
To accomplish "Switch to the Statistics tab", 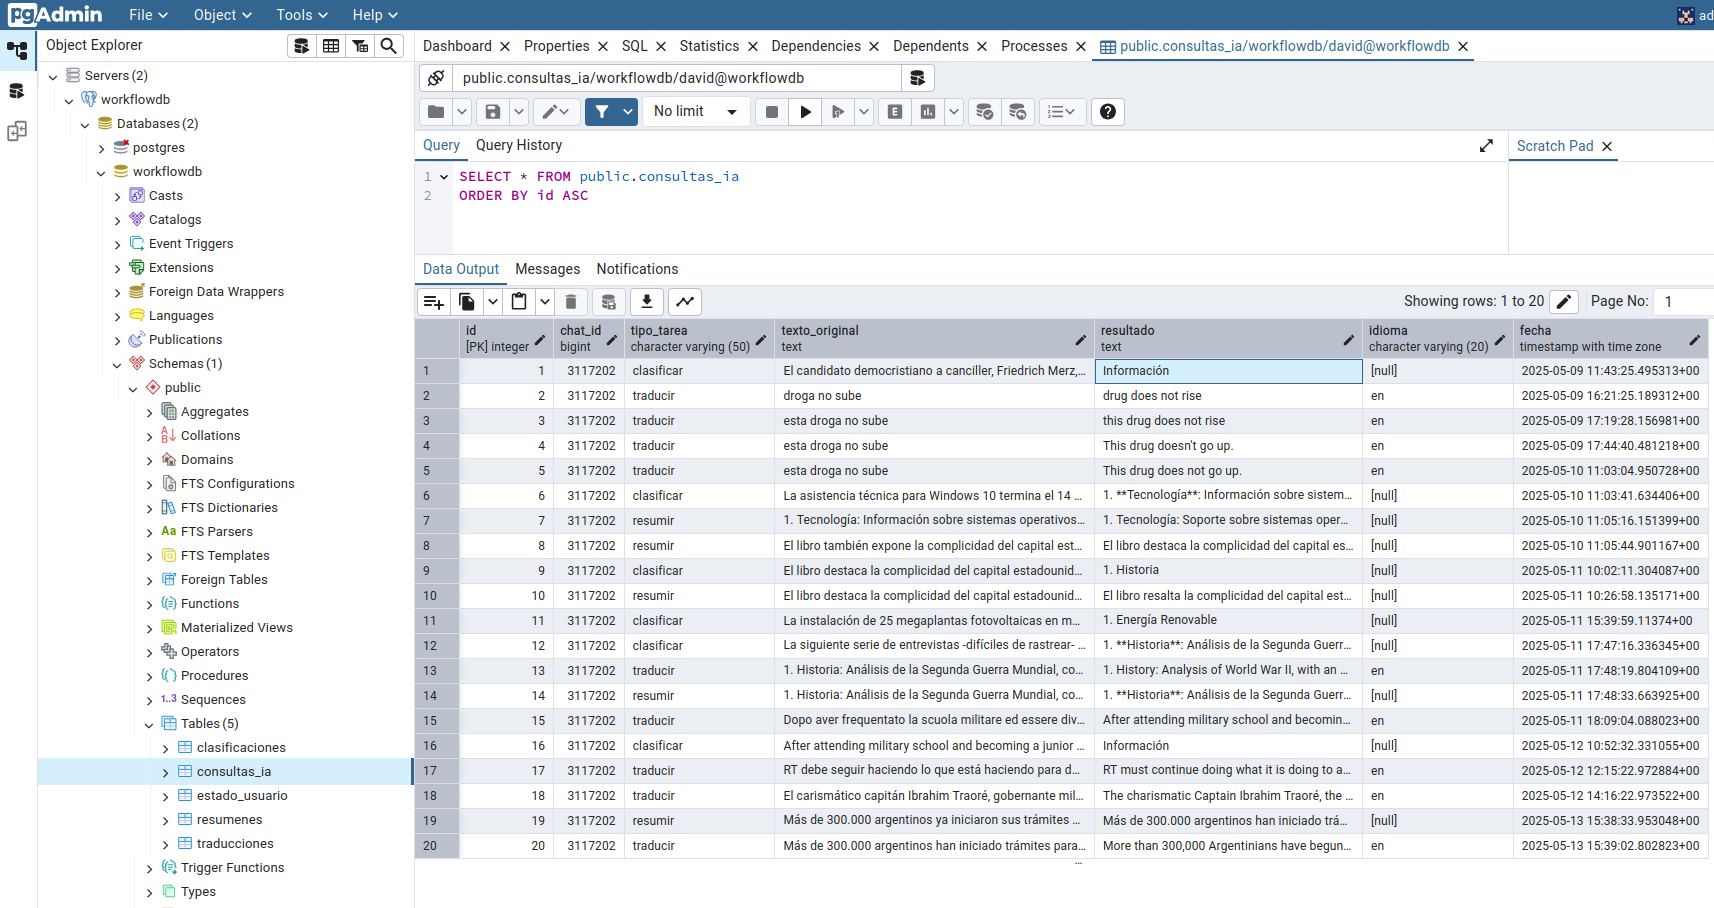I will [709, 46].
